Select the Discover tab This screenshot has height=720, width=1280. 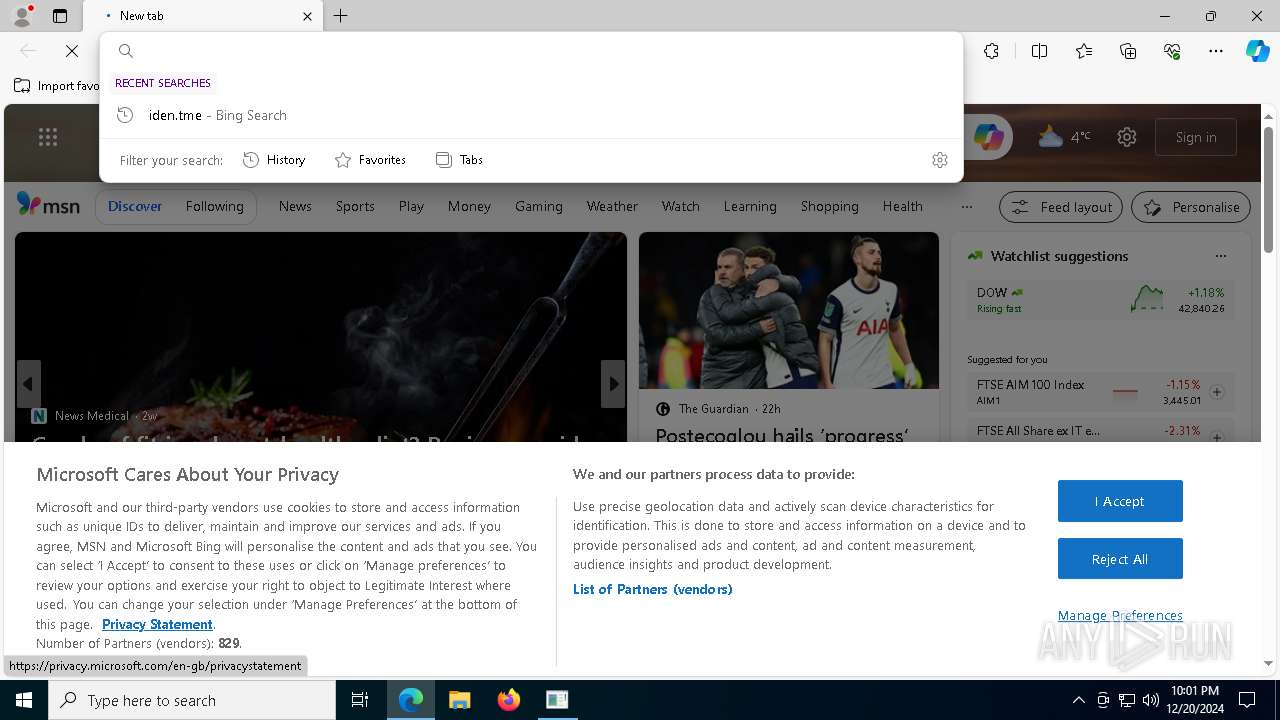point(135,206)
